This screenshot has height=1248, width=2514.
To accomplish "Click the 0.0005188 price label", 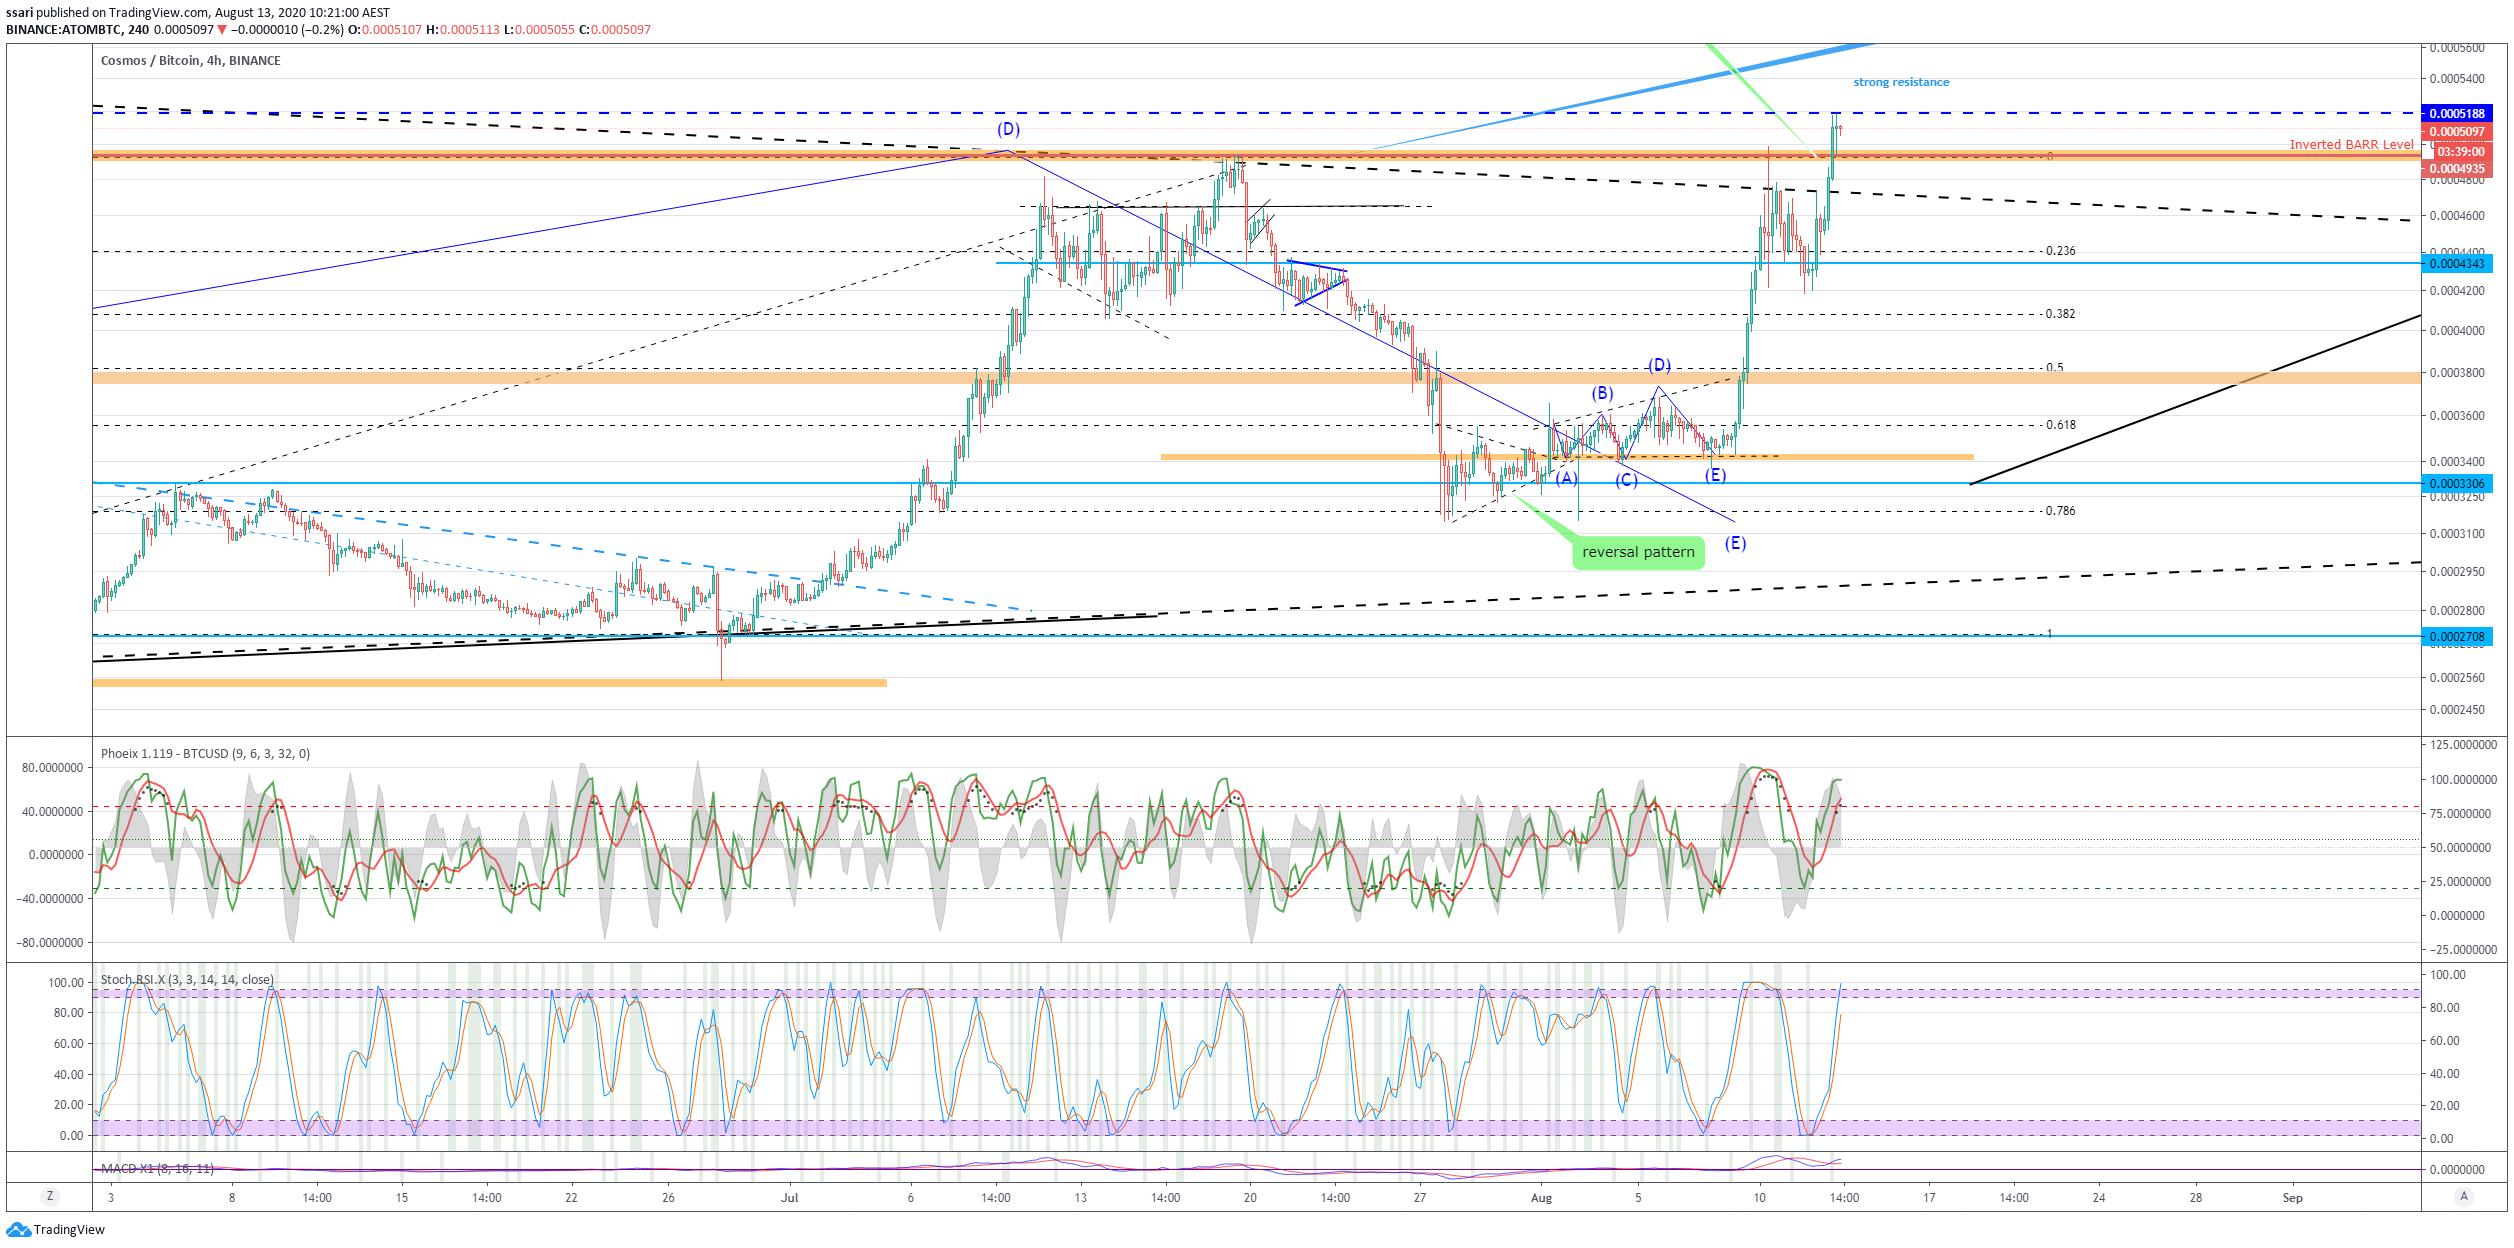I will pos(2456,114).
